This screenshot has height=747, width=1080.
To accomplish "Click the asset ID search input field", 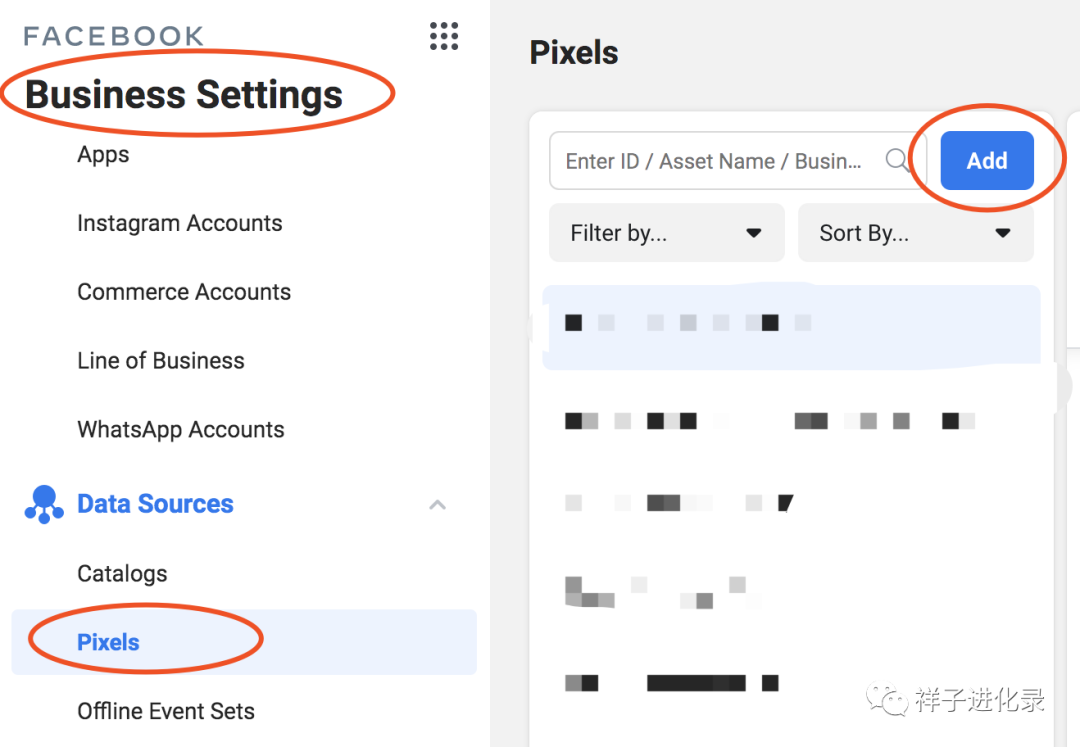I will pos(720,160).
